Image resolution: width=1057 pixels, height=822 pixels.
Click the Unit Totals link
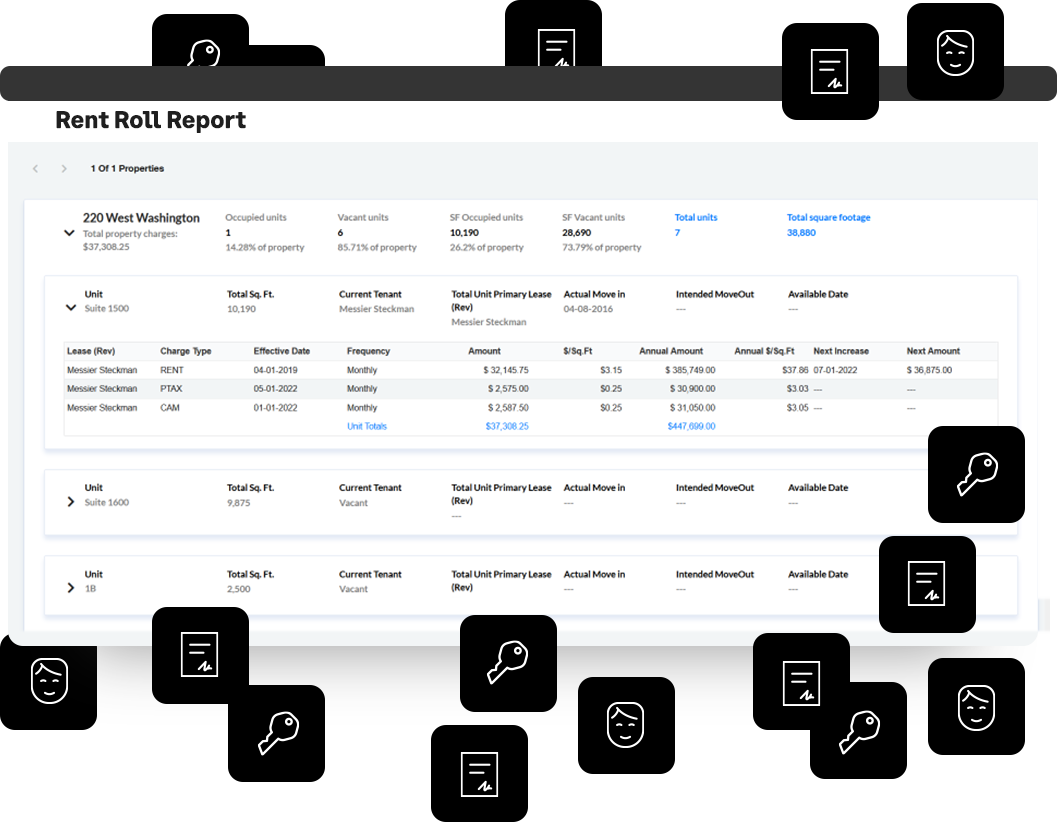(x=367, y=426)
